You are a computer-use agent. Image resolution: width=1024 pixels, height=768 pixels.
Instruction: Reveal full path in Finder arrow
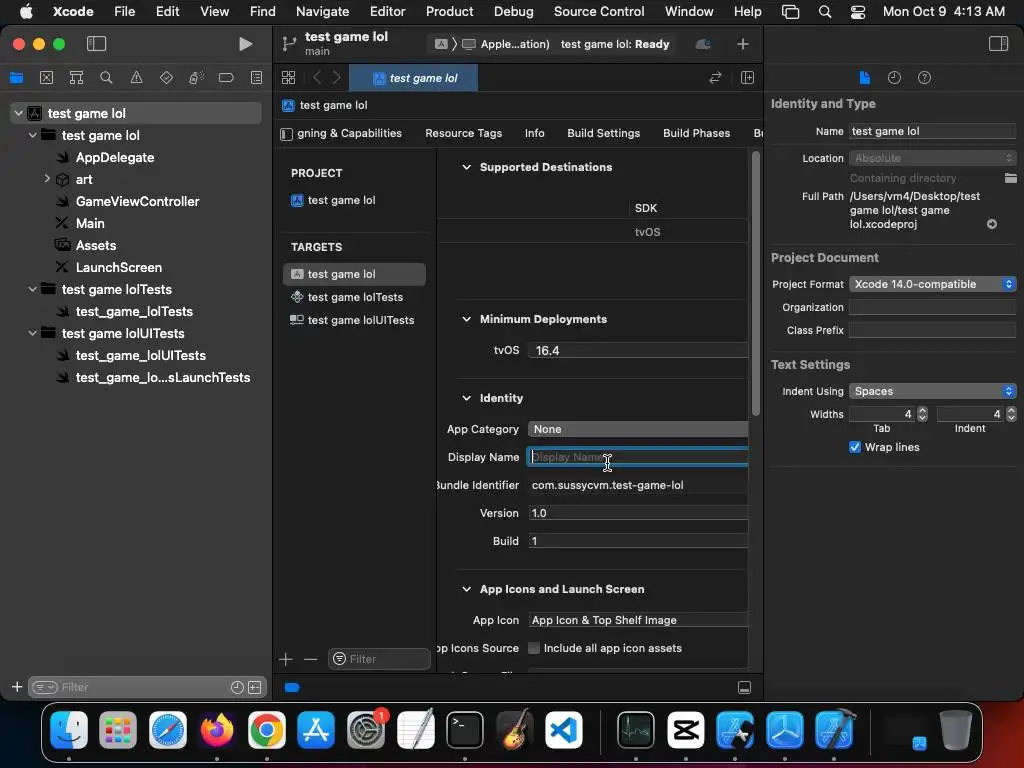991,224
